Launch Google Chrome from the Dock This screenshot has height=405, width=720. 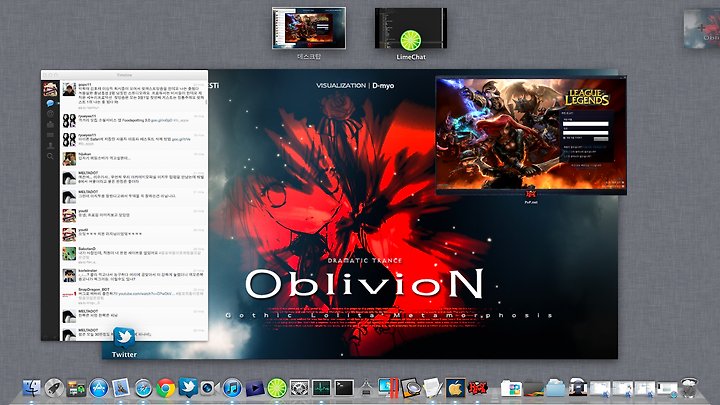point(165,388)
